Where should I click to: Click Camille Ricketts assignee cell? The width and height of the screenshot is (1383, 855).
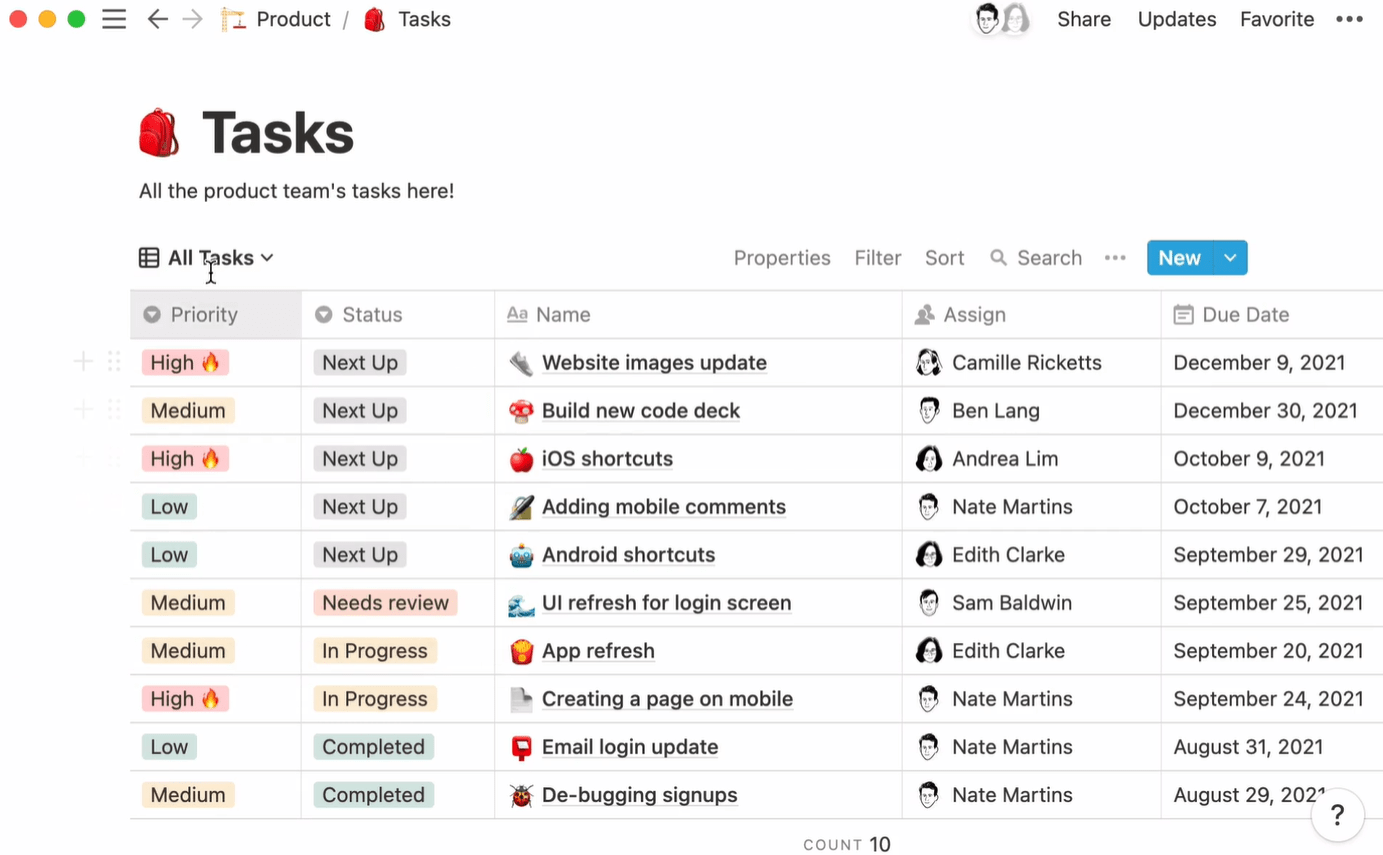coord(1031,363)
